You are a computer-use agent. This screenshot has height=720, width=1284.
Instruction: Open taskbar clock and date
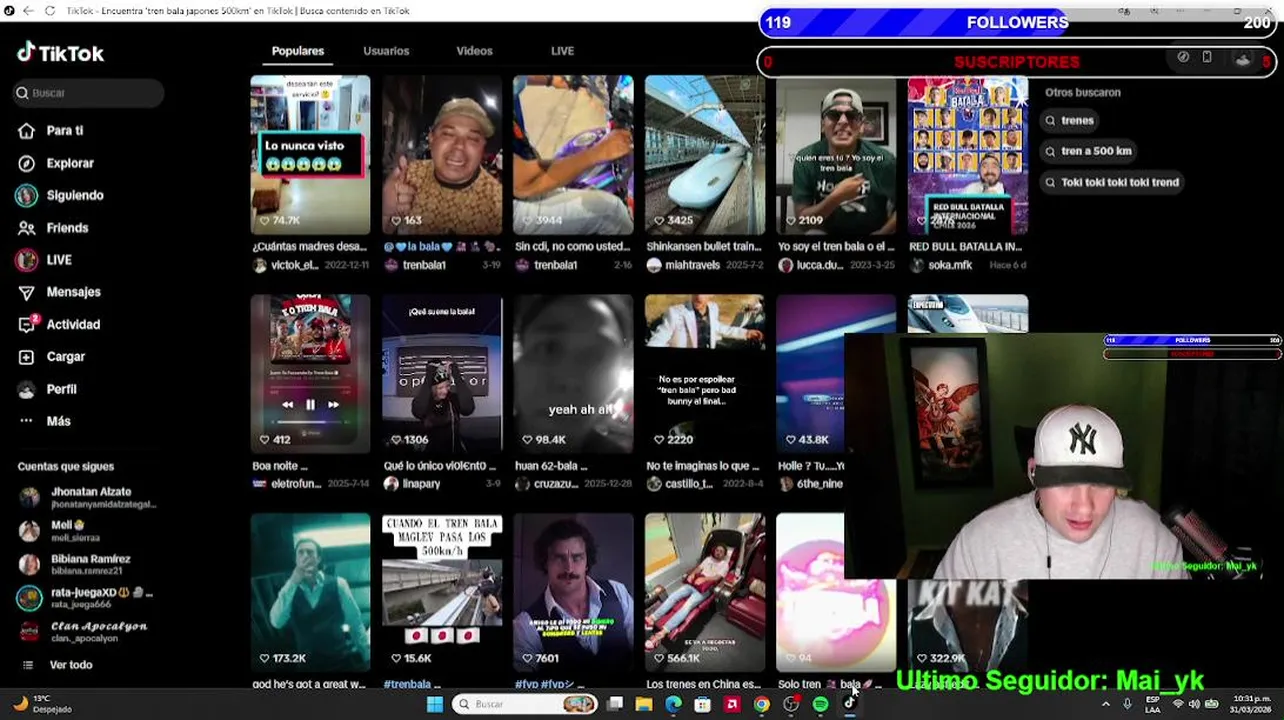(x=1252, y=704)
